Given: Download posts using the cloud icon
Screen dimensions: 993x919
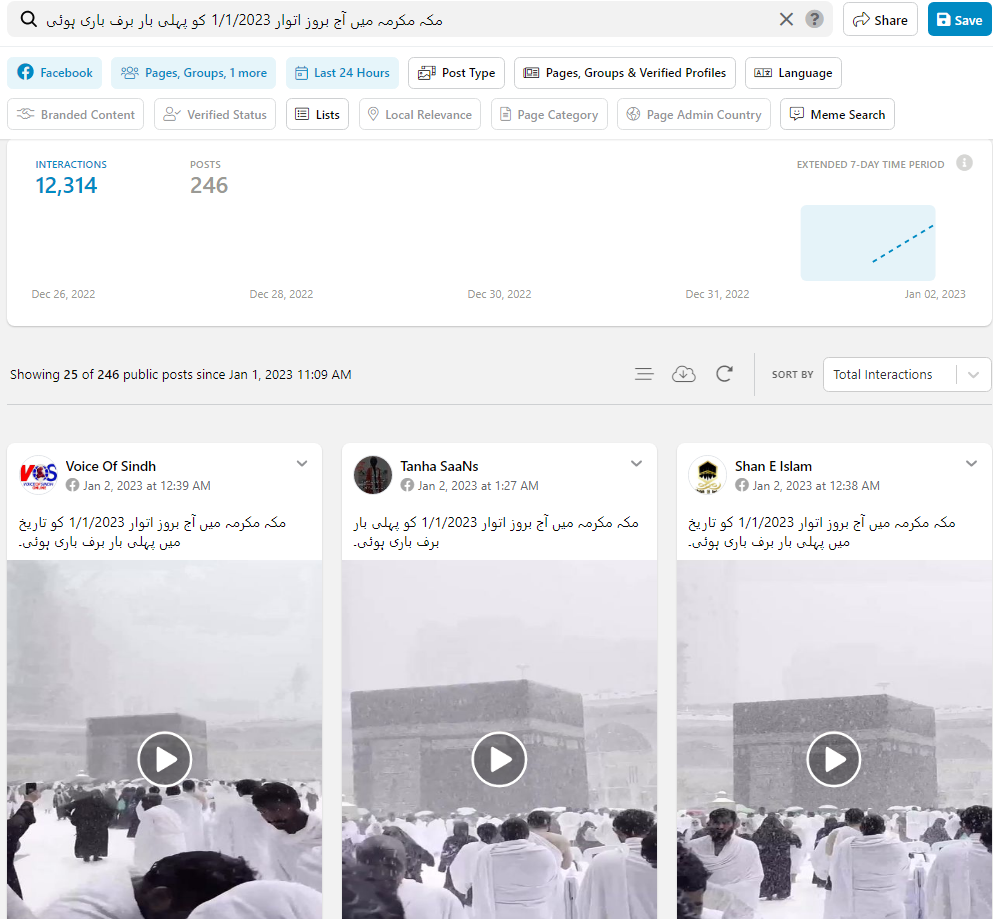Looking at the screenshot, I should [684, 374].
